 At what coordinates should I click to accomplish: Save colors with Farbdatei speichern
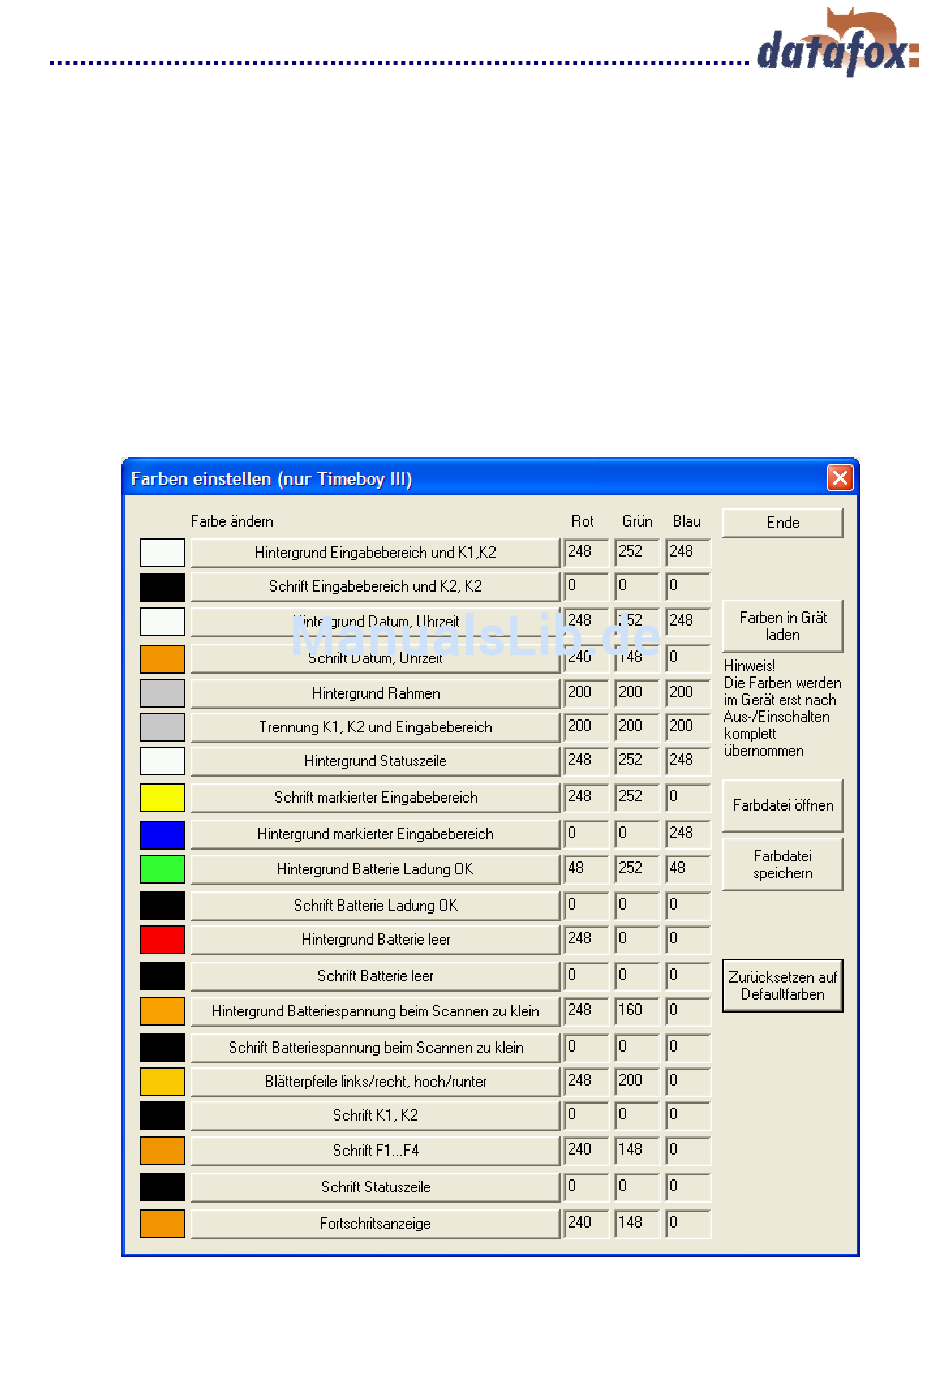(782, 864)
